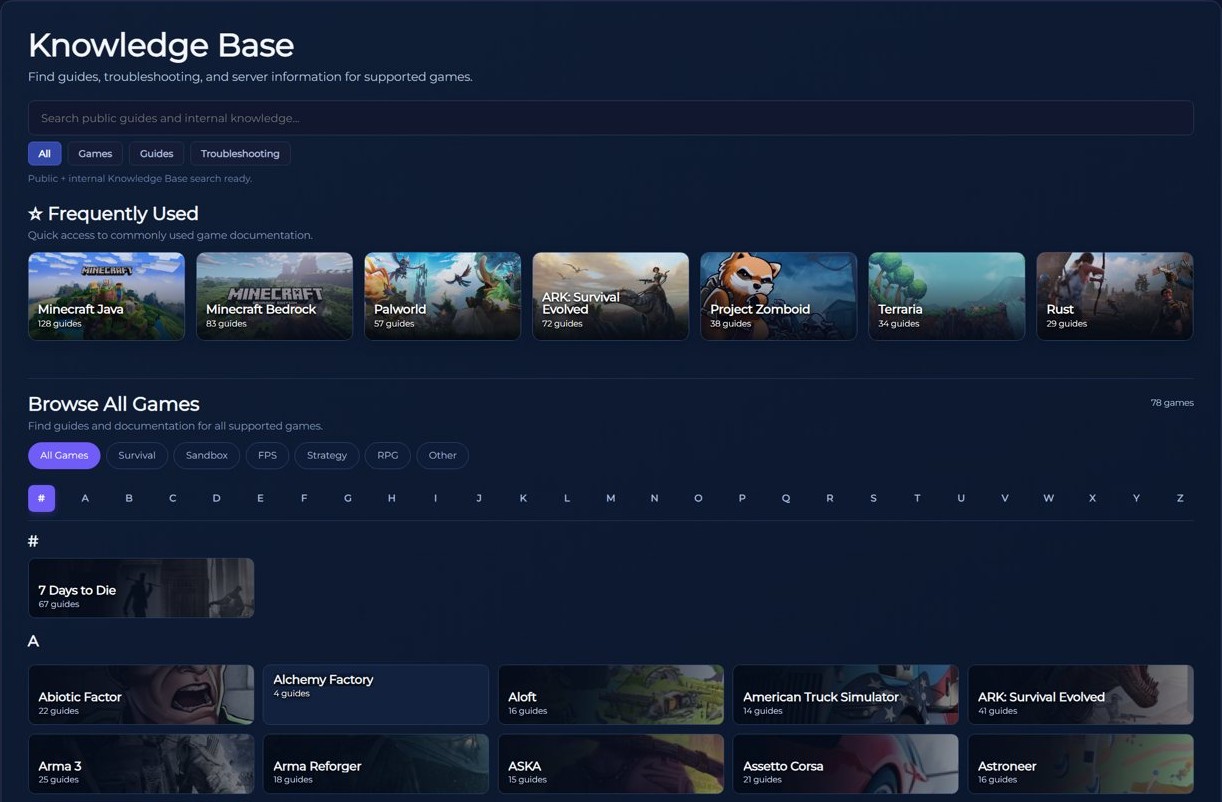The height and width of the screenshot is (802, 1222).
Task: Jump to letter G in alphabet index
Action: [348, 498]
